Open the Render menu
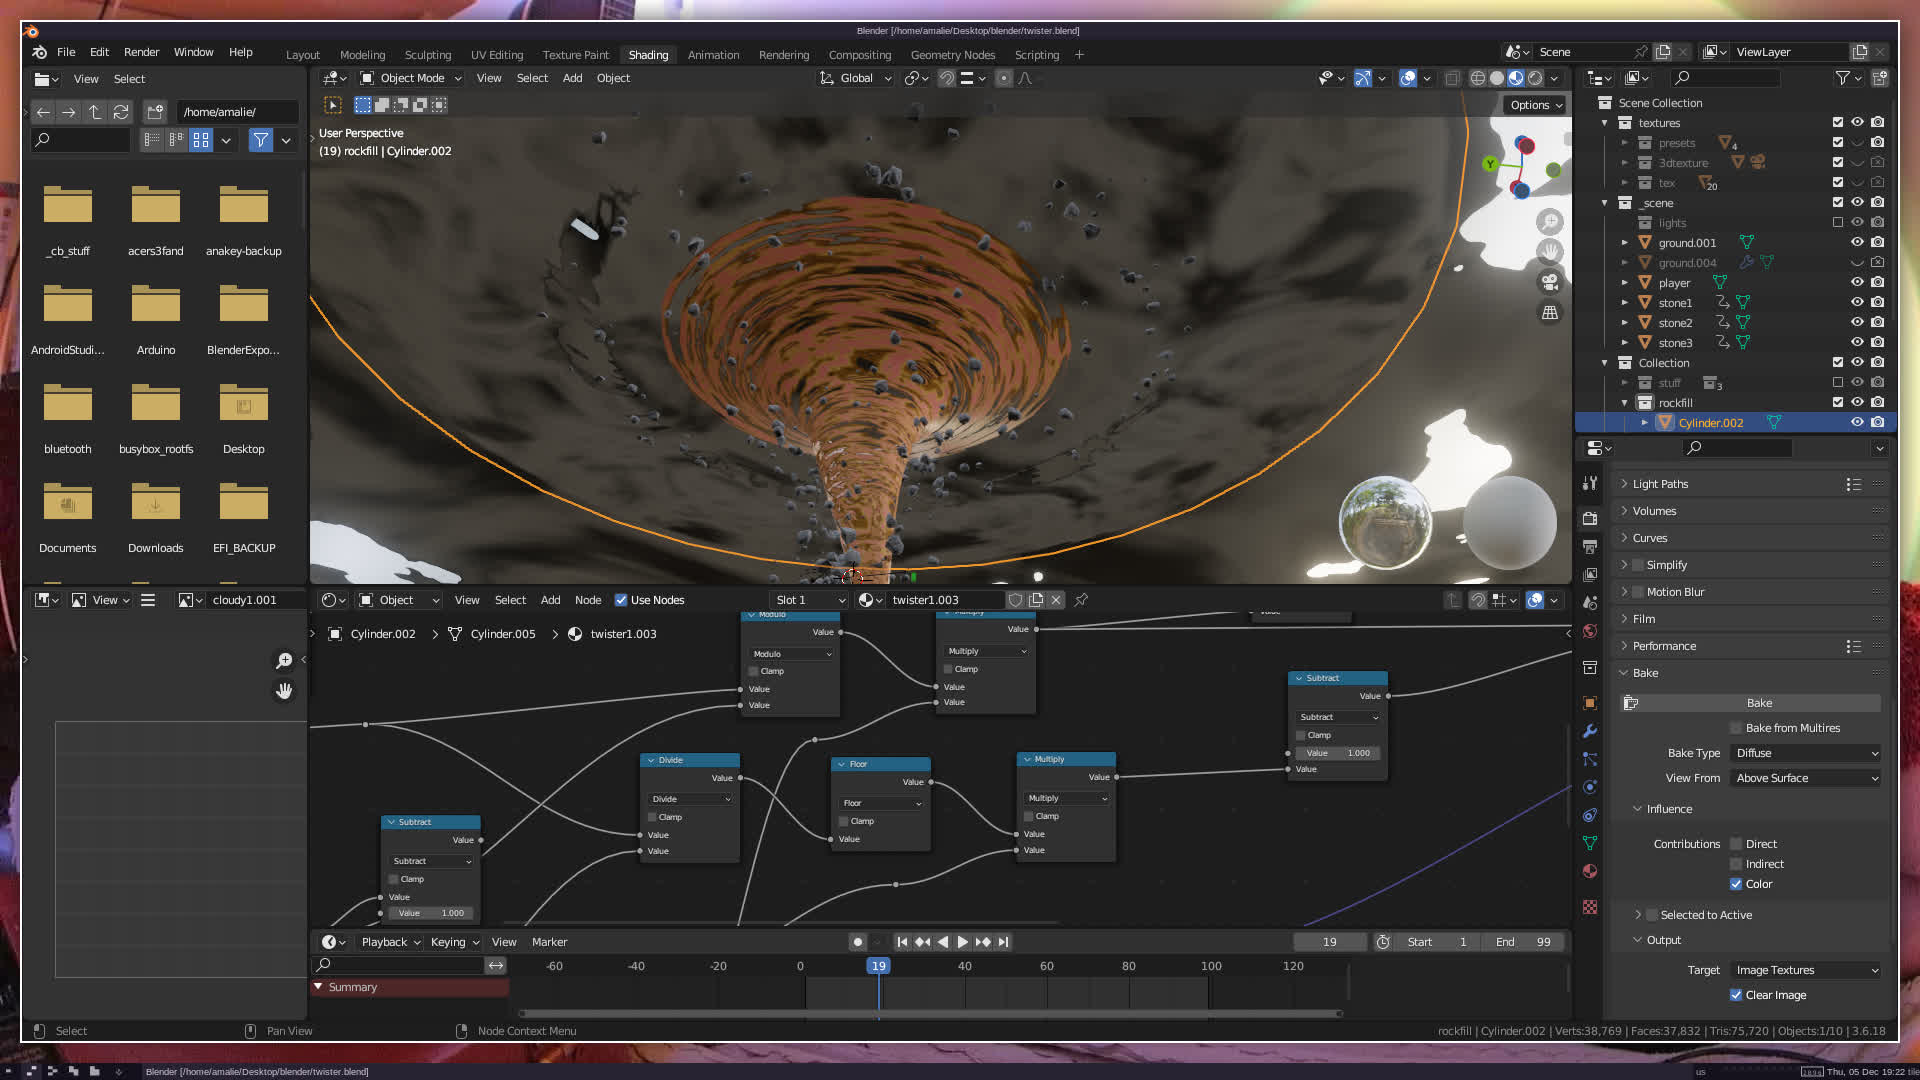This screenshot has height=1080, width=1920. coord(141,52)
